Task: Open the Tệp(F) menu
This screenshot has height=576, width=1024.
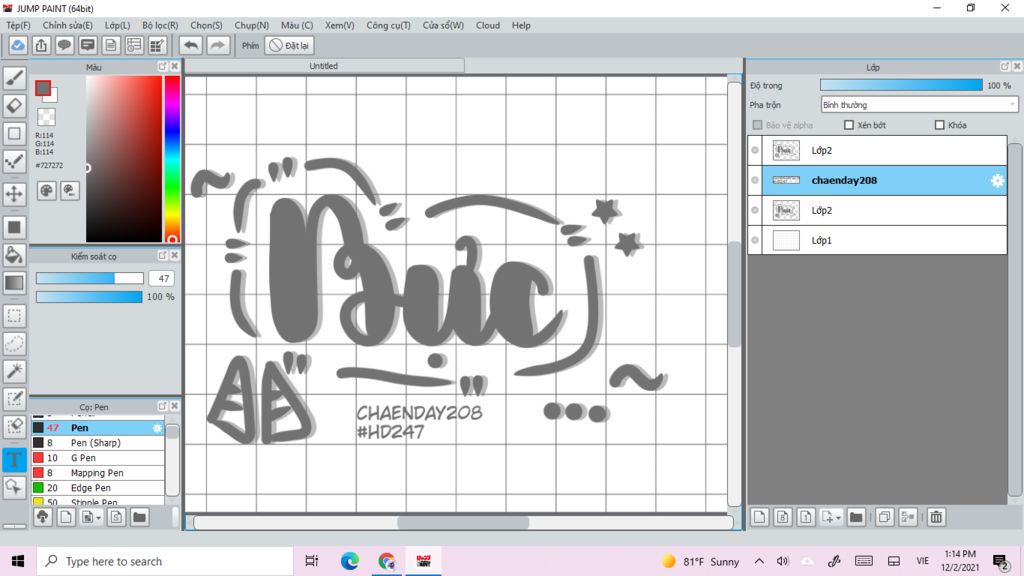Action: click(18, 25)
